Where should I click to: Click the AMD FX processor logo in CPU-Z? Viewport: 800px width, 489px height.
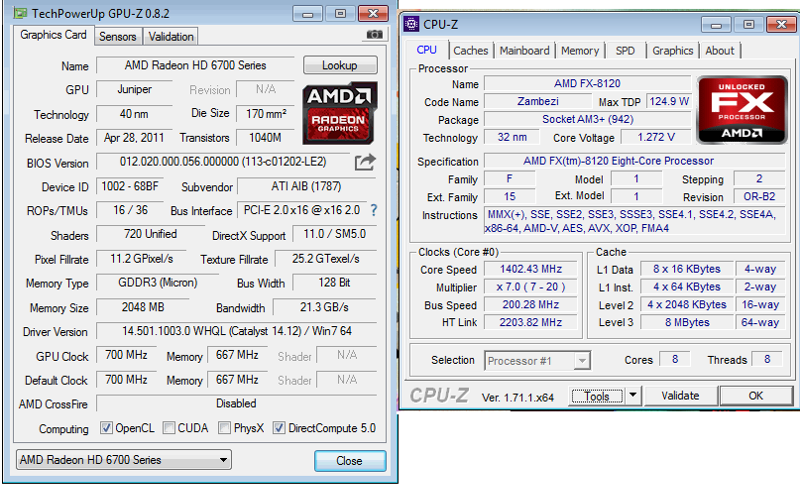742,110
